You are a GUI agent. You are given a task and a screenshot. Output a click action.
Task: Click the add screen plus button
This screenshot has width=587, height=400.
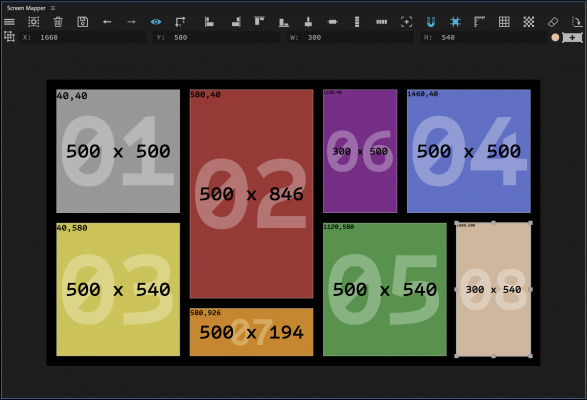coord(572,37)
